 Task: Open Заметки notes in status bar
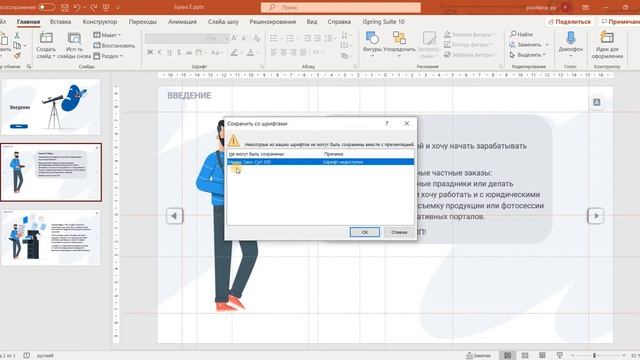[478, 356]
